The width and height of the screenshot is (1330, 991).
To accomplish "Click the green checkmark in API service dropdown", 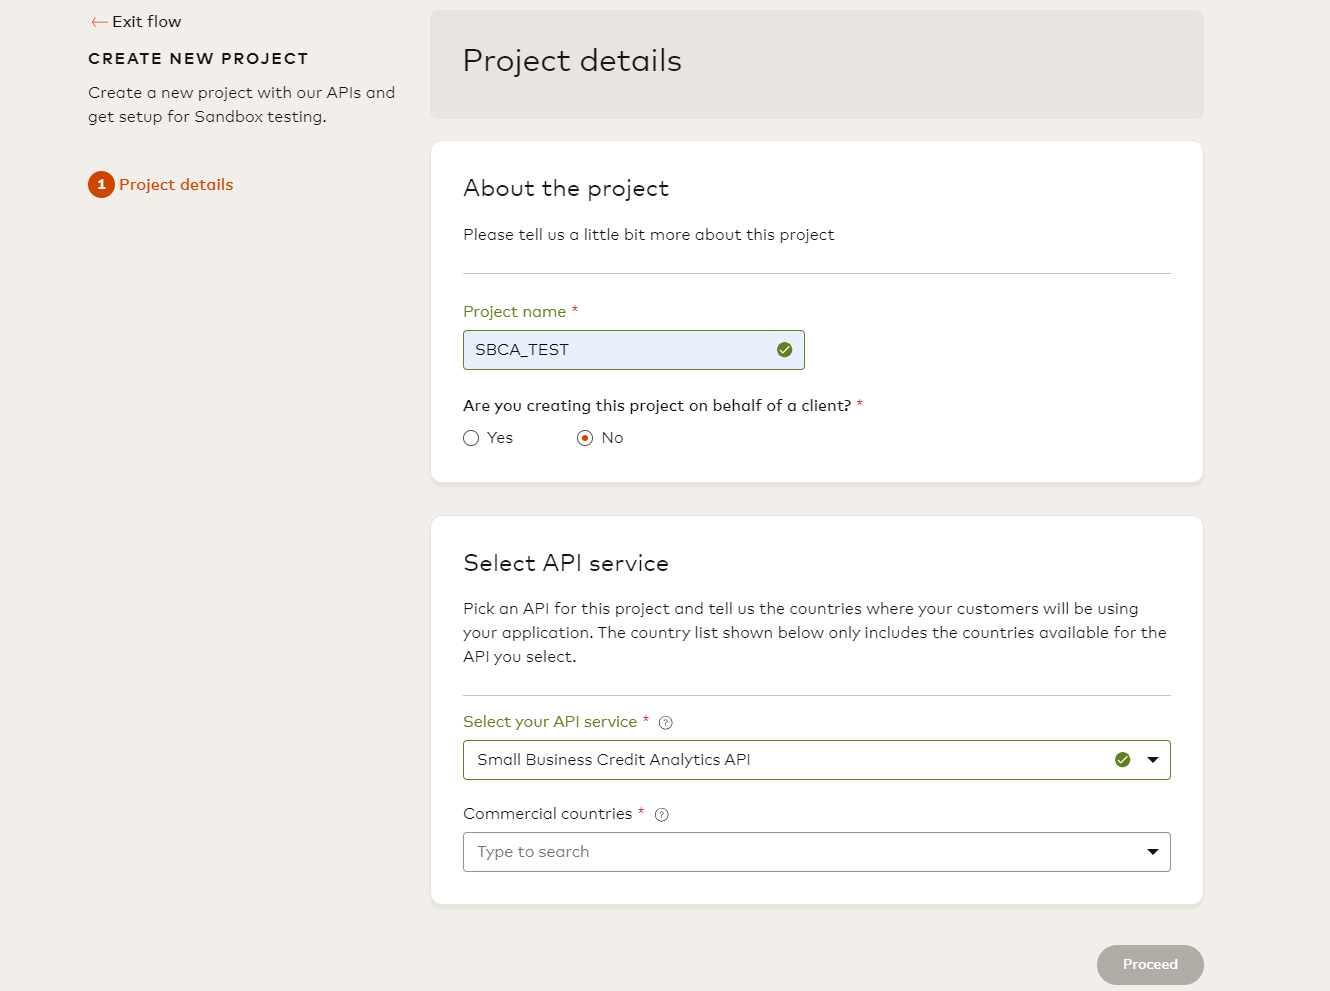I will 1123,760.
